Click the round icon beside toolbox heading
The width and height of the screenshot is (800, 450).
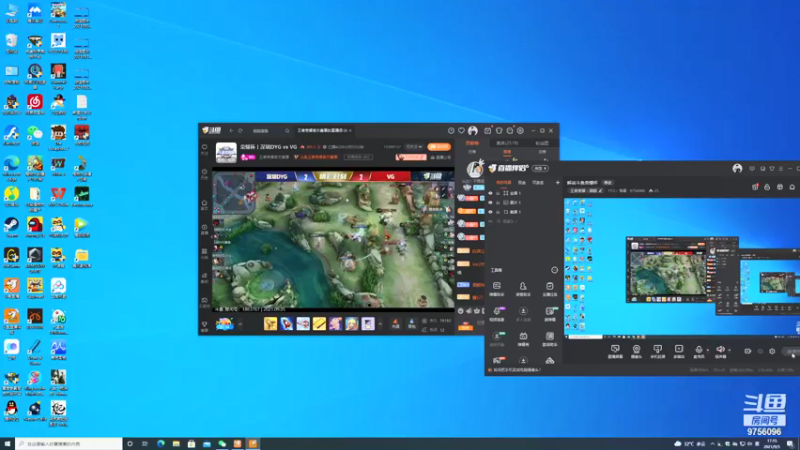(x=555, y=270)
